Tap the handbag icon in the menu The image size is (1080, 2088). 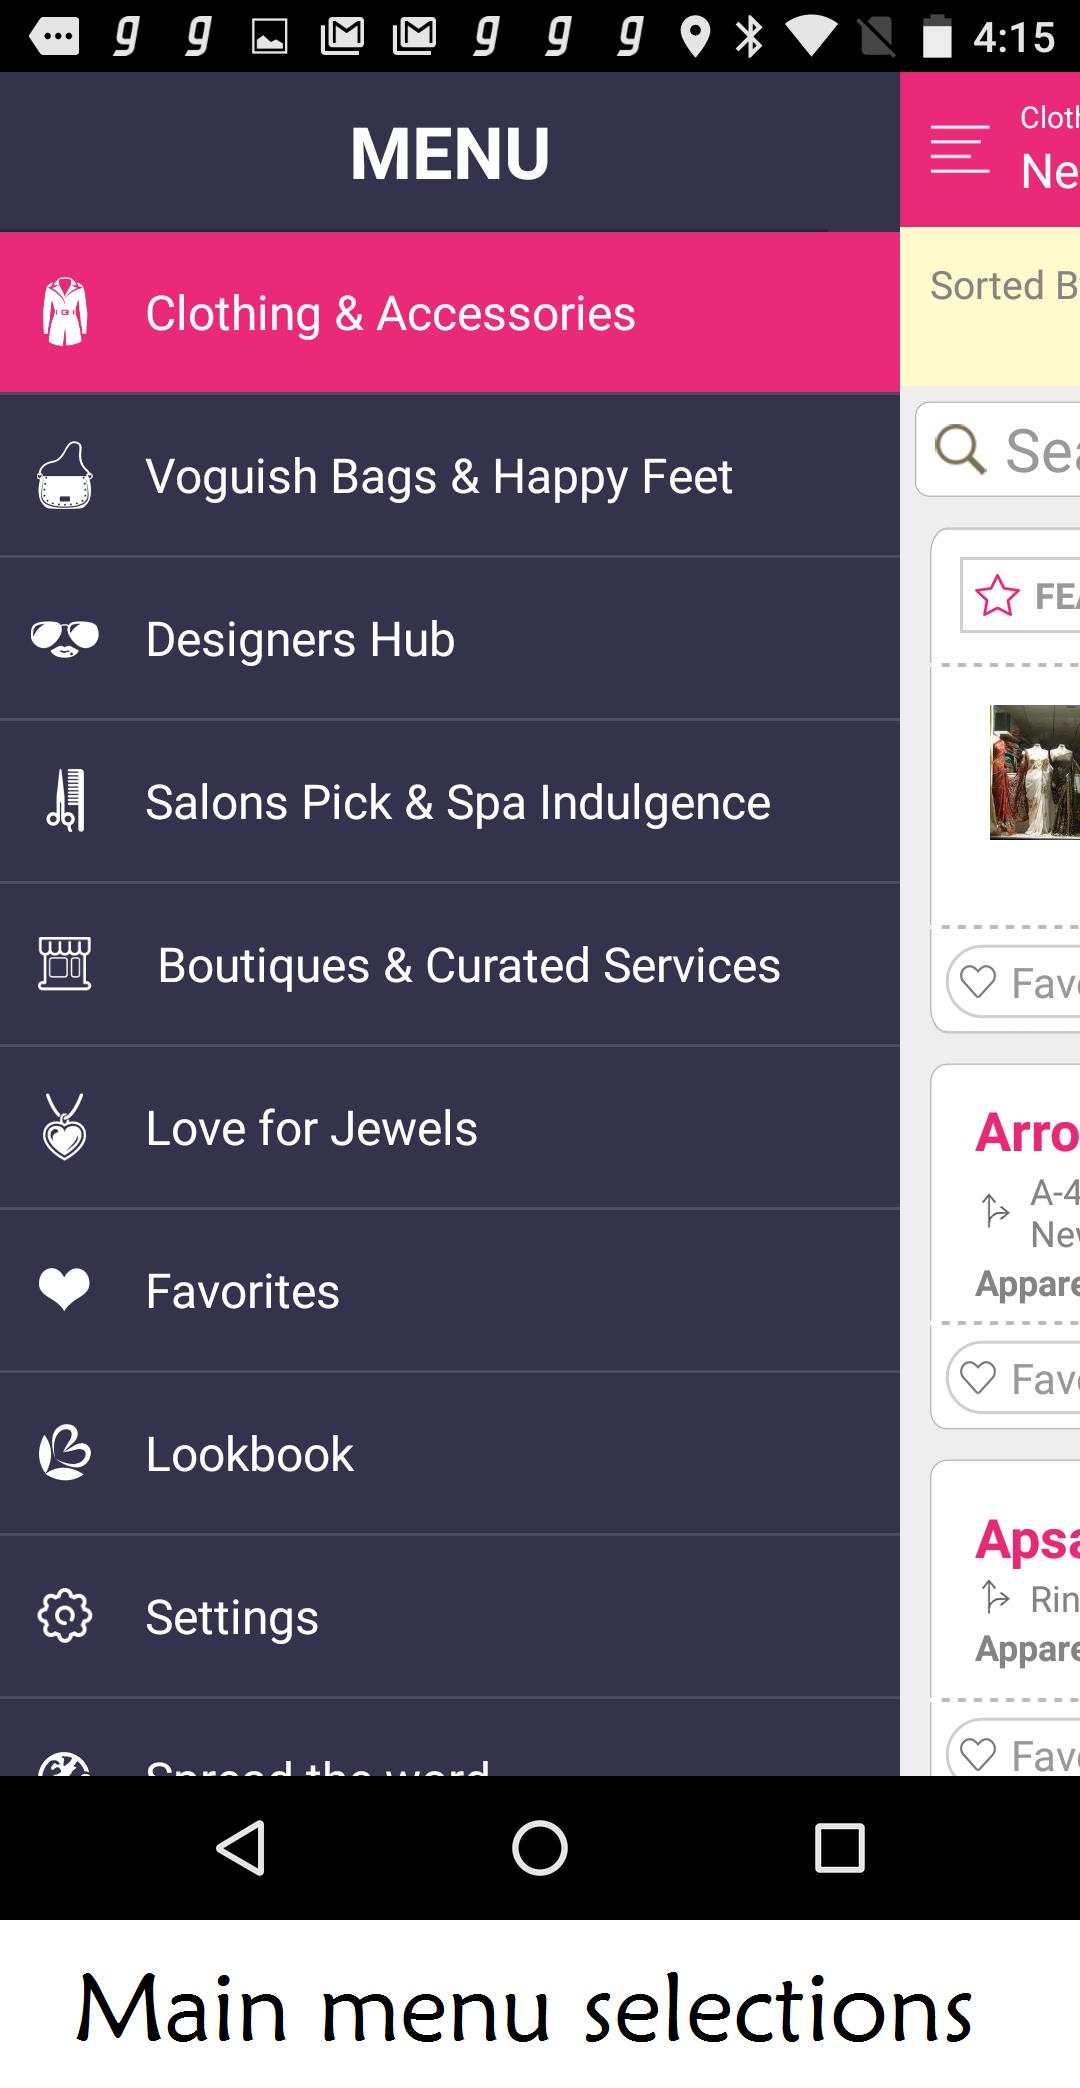[65, 476]
